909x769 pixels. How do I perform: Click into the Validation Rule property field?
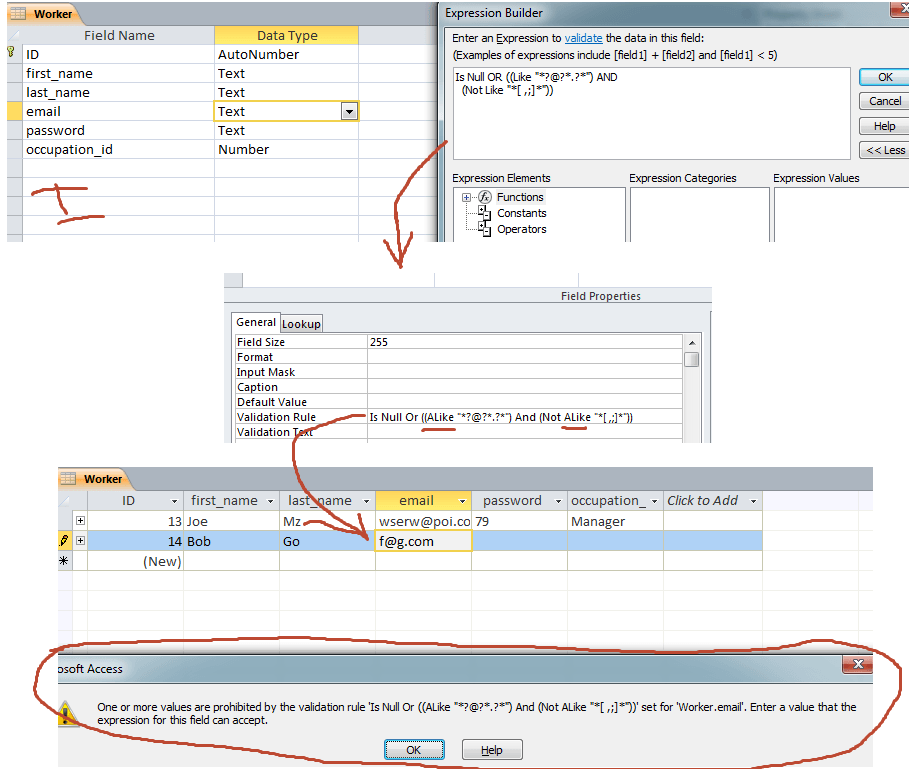(x=523, y=417)
